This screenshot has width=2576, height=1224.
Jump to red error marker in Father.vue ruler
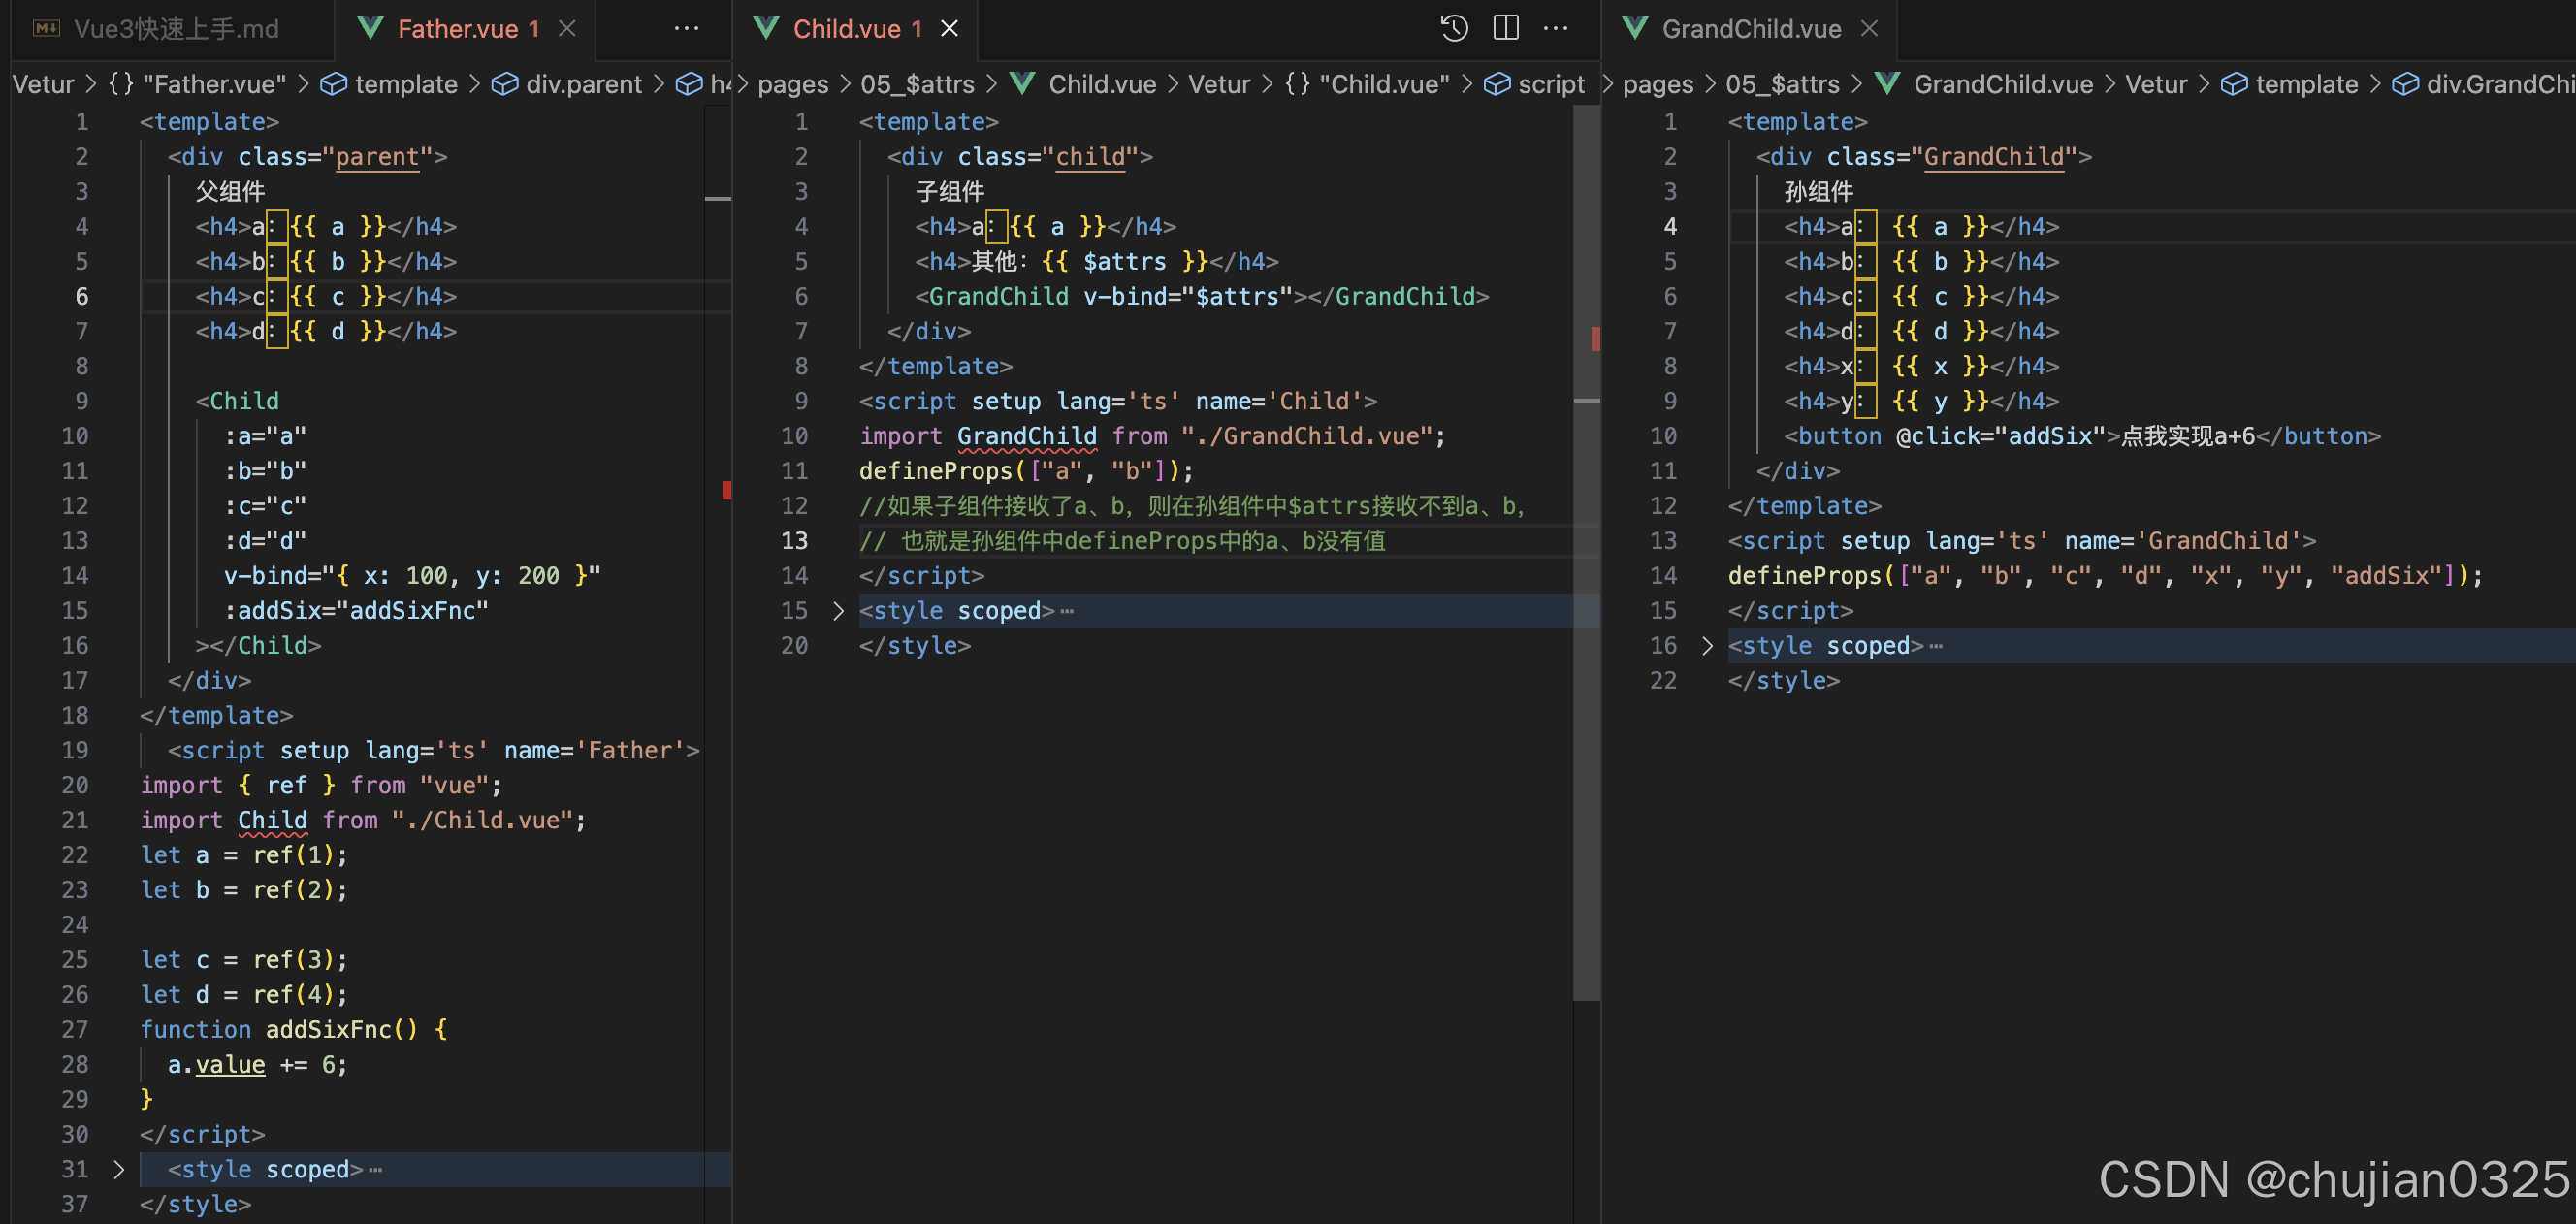(726, 490)
